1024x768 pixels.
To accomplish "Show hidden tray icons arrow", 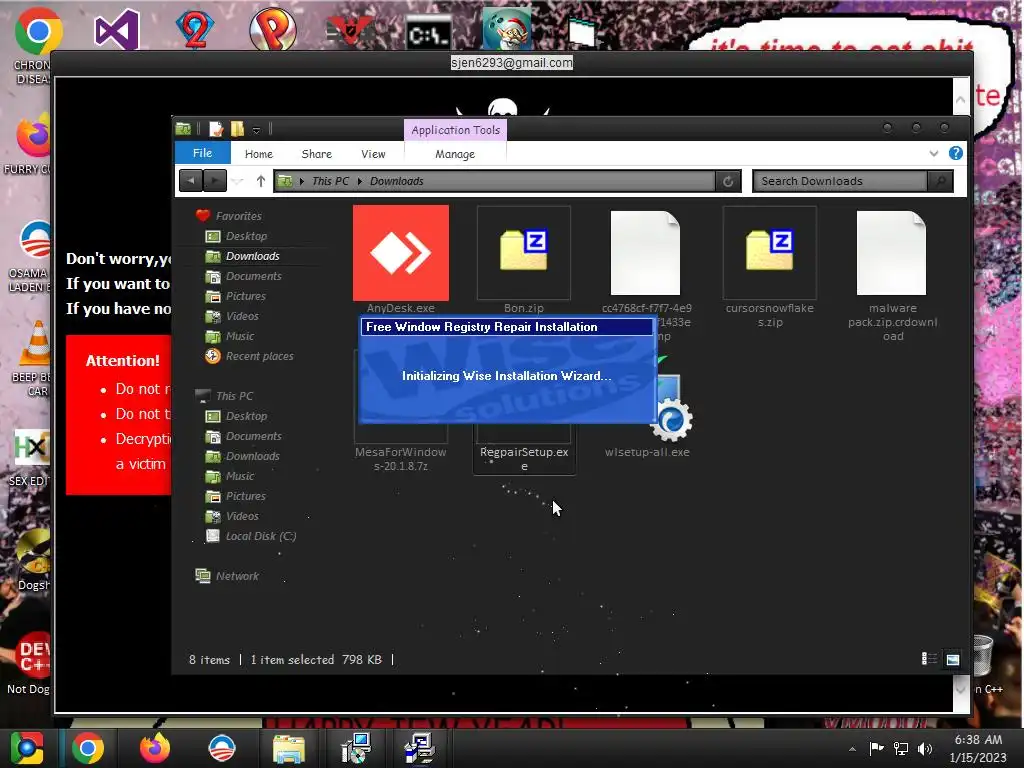I will (x=852, y=749).
